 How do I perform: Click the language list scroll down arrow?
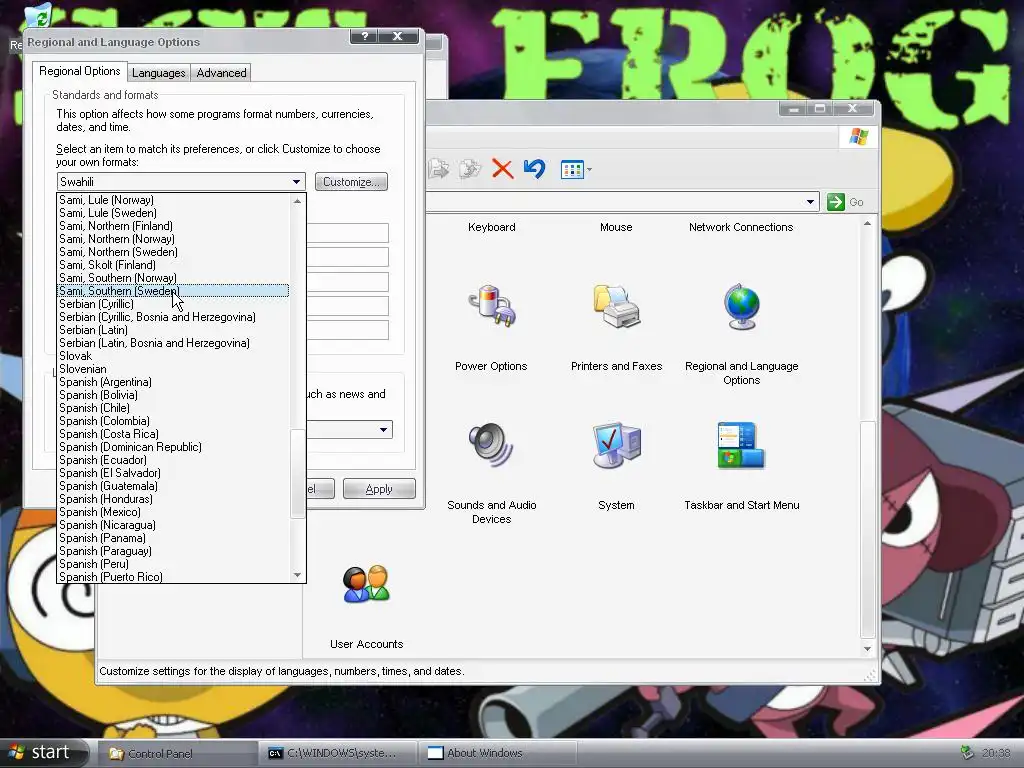(298, 575)
